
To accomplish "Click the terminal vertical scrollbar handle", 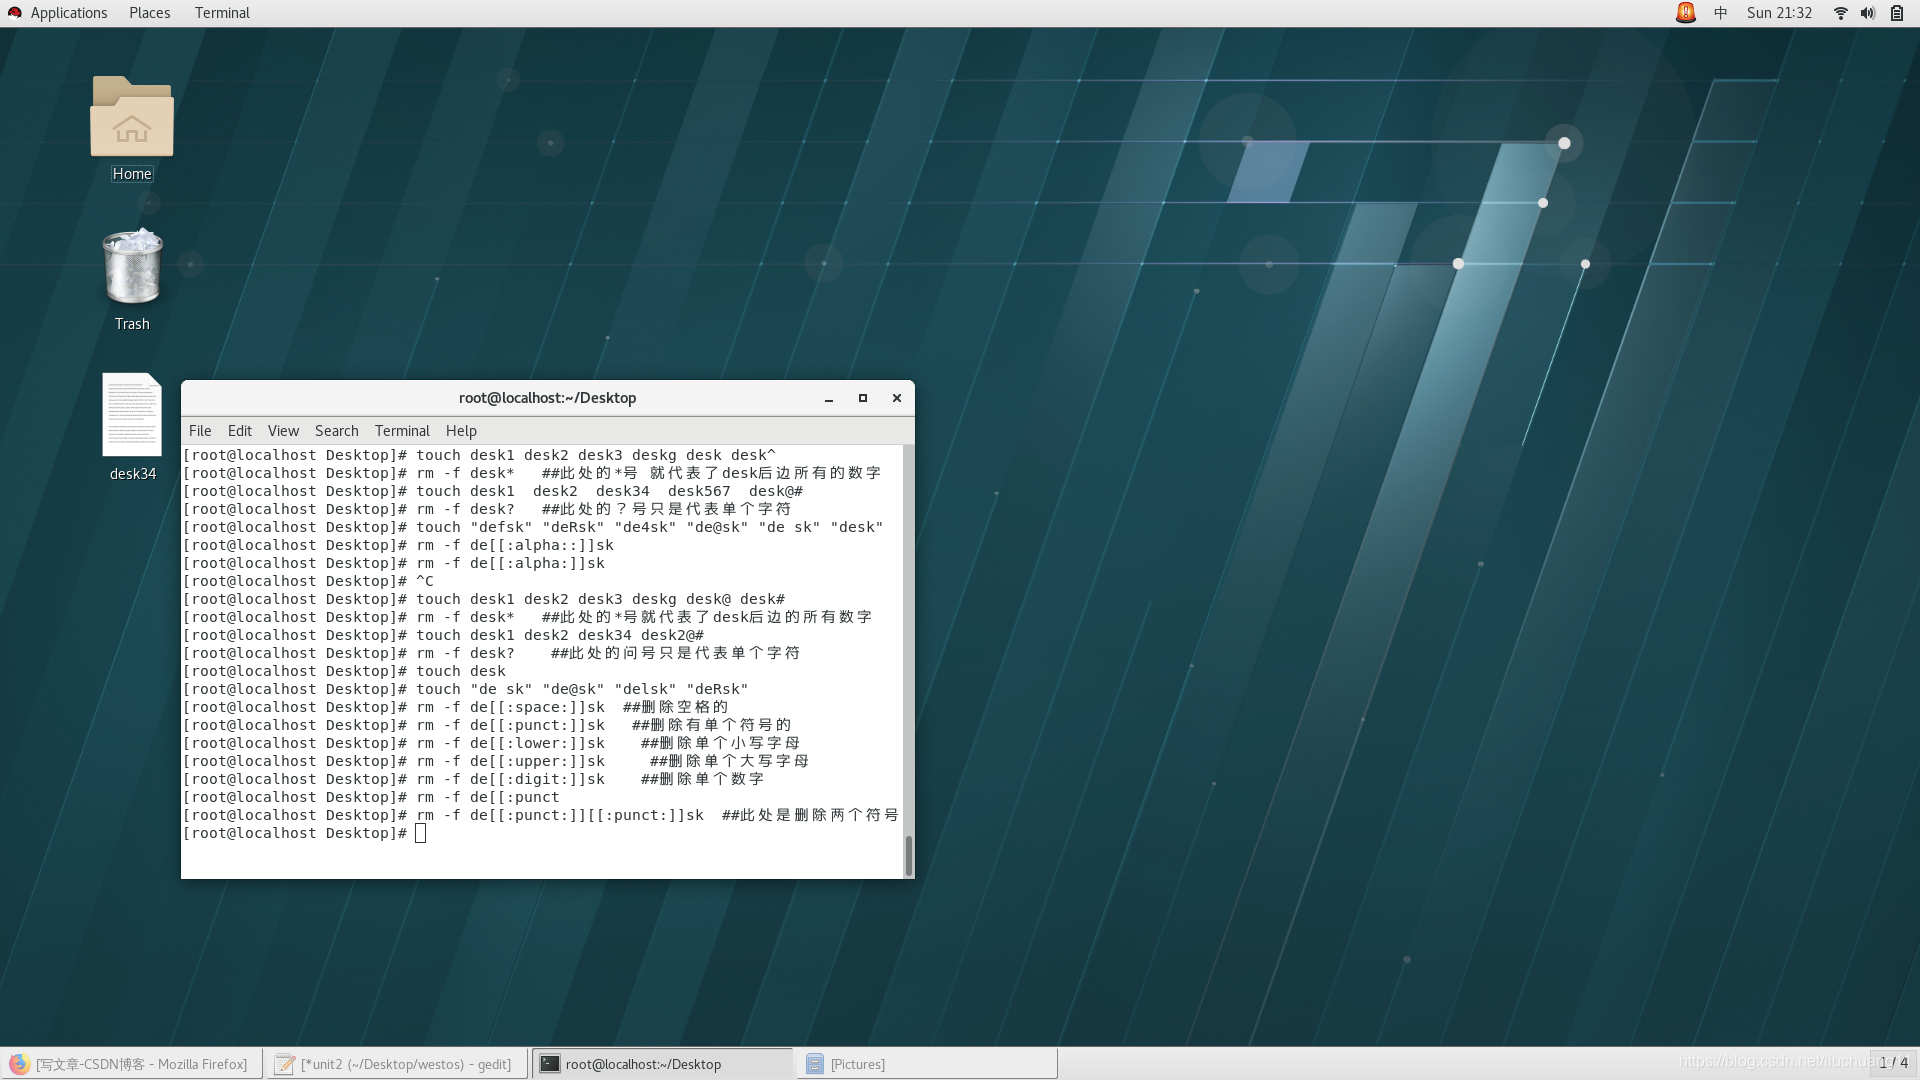I will (x=909, y=856).
